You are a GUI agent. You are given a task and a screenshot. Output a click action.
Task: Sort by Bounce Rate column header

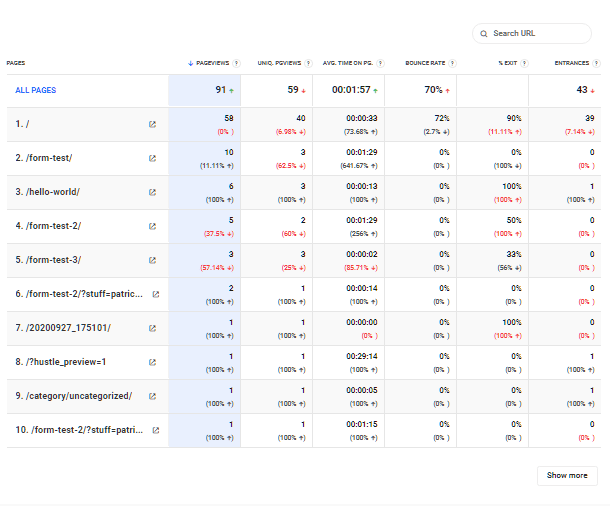point(424,63)
